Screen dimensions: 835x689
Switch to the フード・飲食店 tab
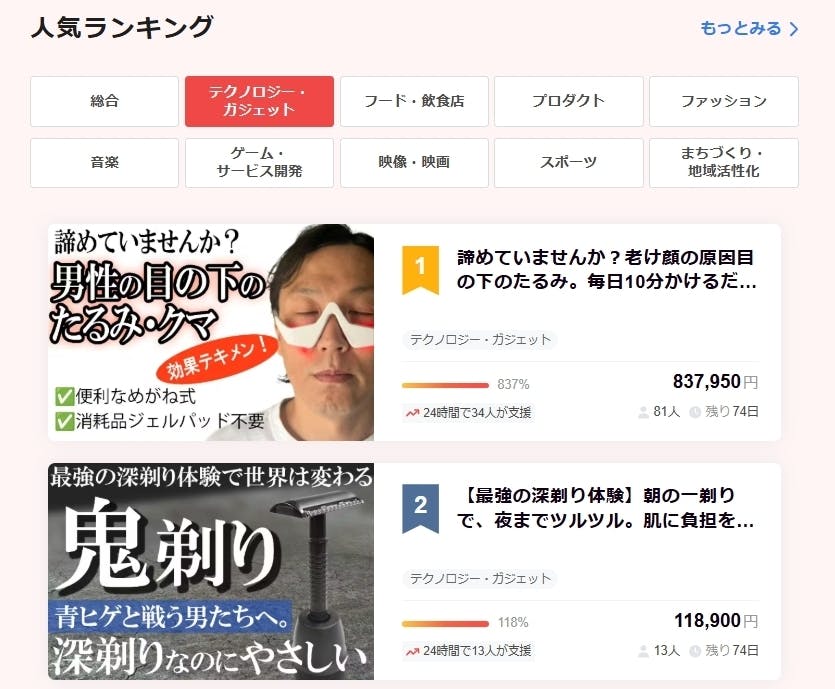[x=414, y=101]
